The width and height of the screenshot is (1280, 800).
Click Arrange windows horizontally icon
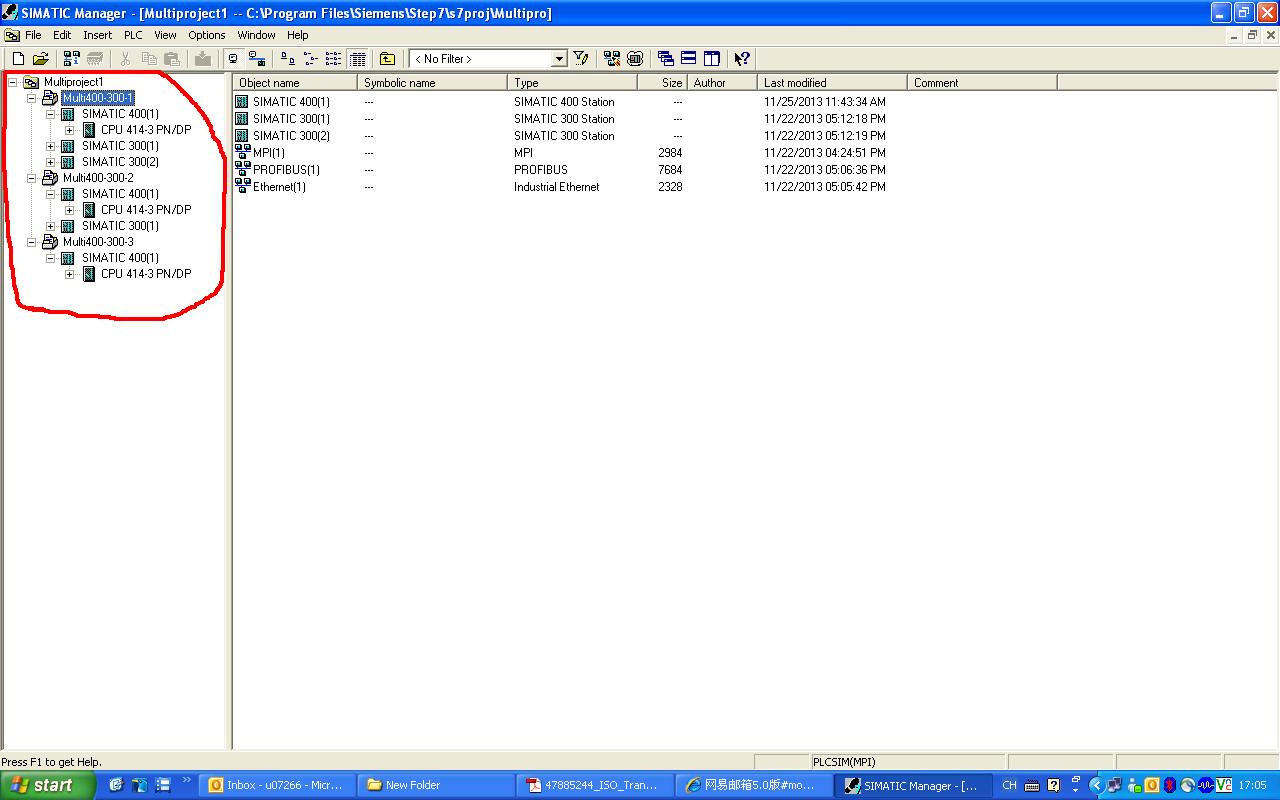(x=689, y=59)
